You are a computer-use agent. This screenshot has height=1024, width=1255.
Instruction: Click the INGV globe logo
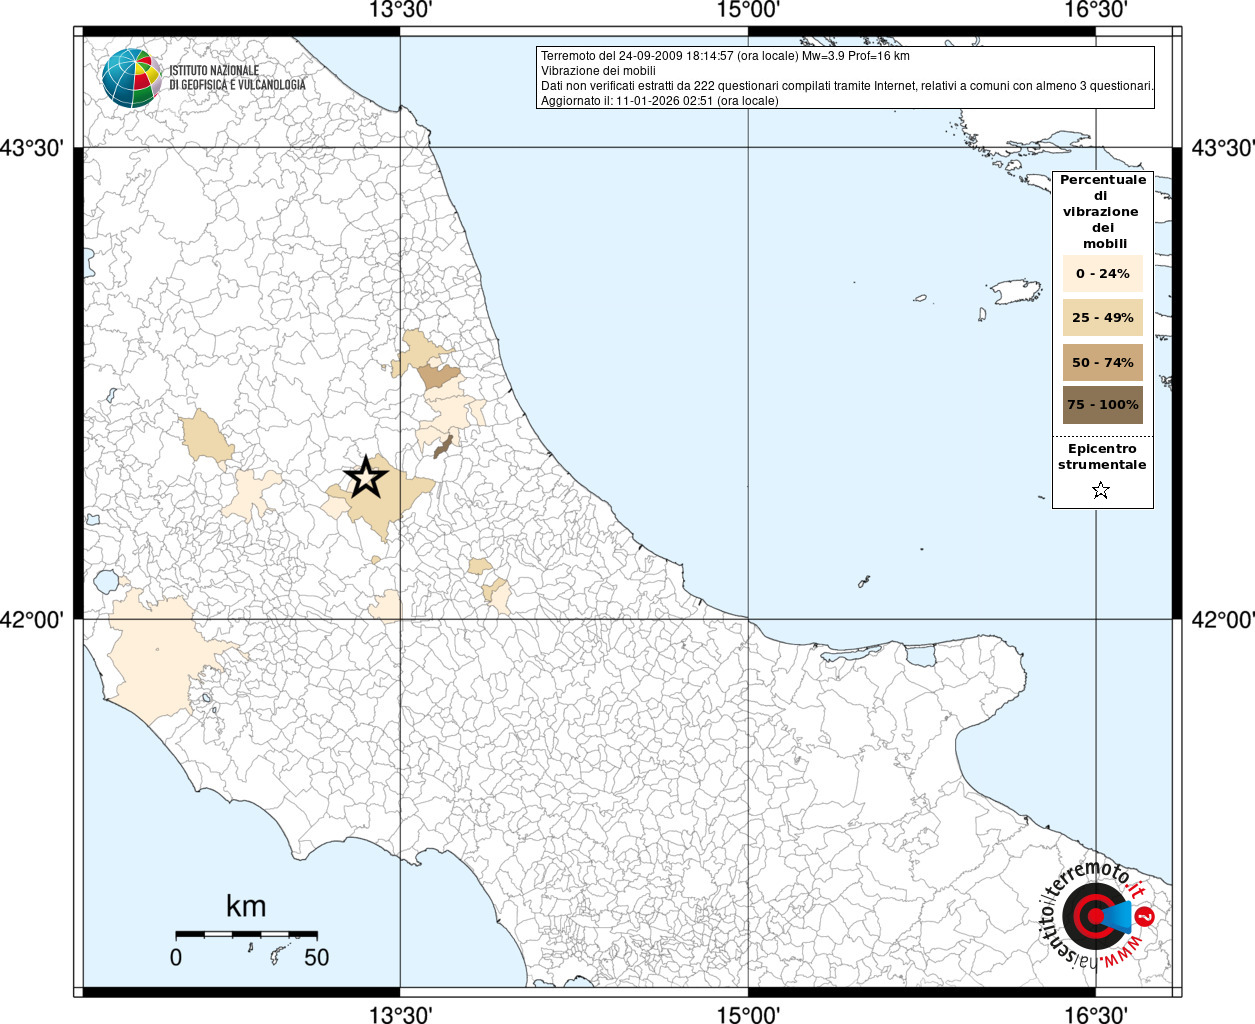click(131, 78)
